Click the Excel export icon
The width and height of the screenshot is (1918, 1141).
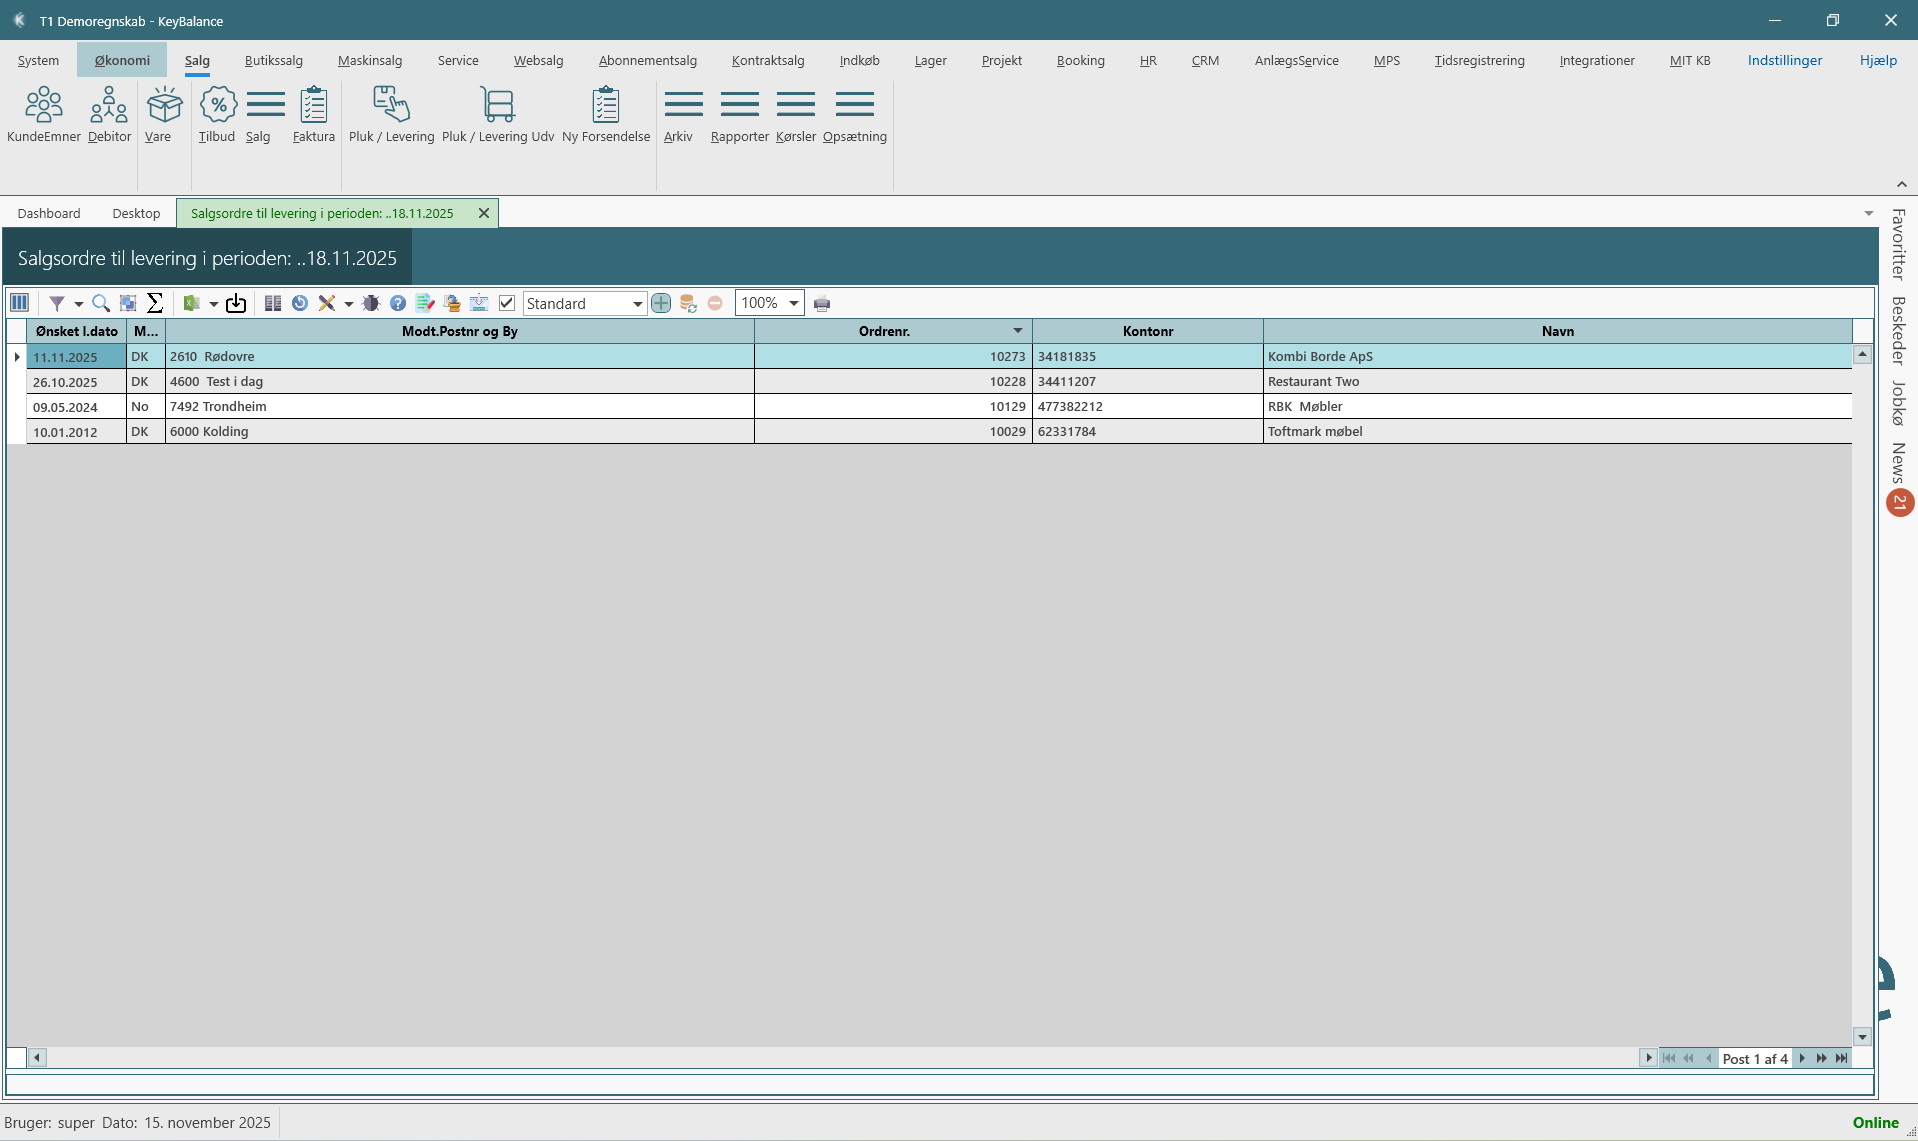pos(191,303)
